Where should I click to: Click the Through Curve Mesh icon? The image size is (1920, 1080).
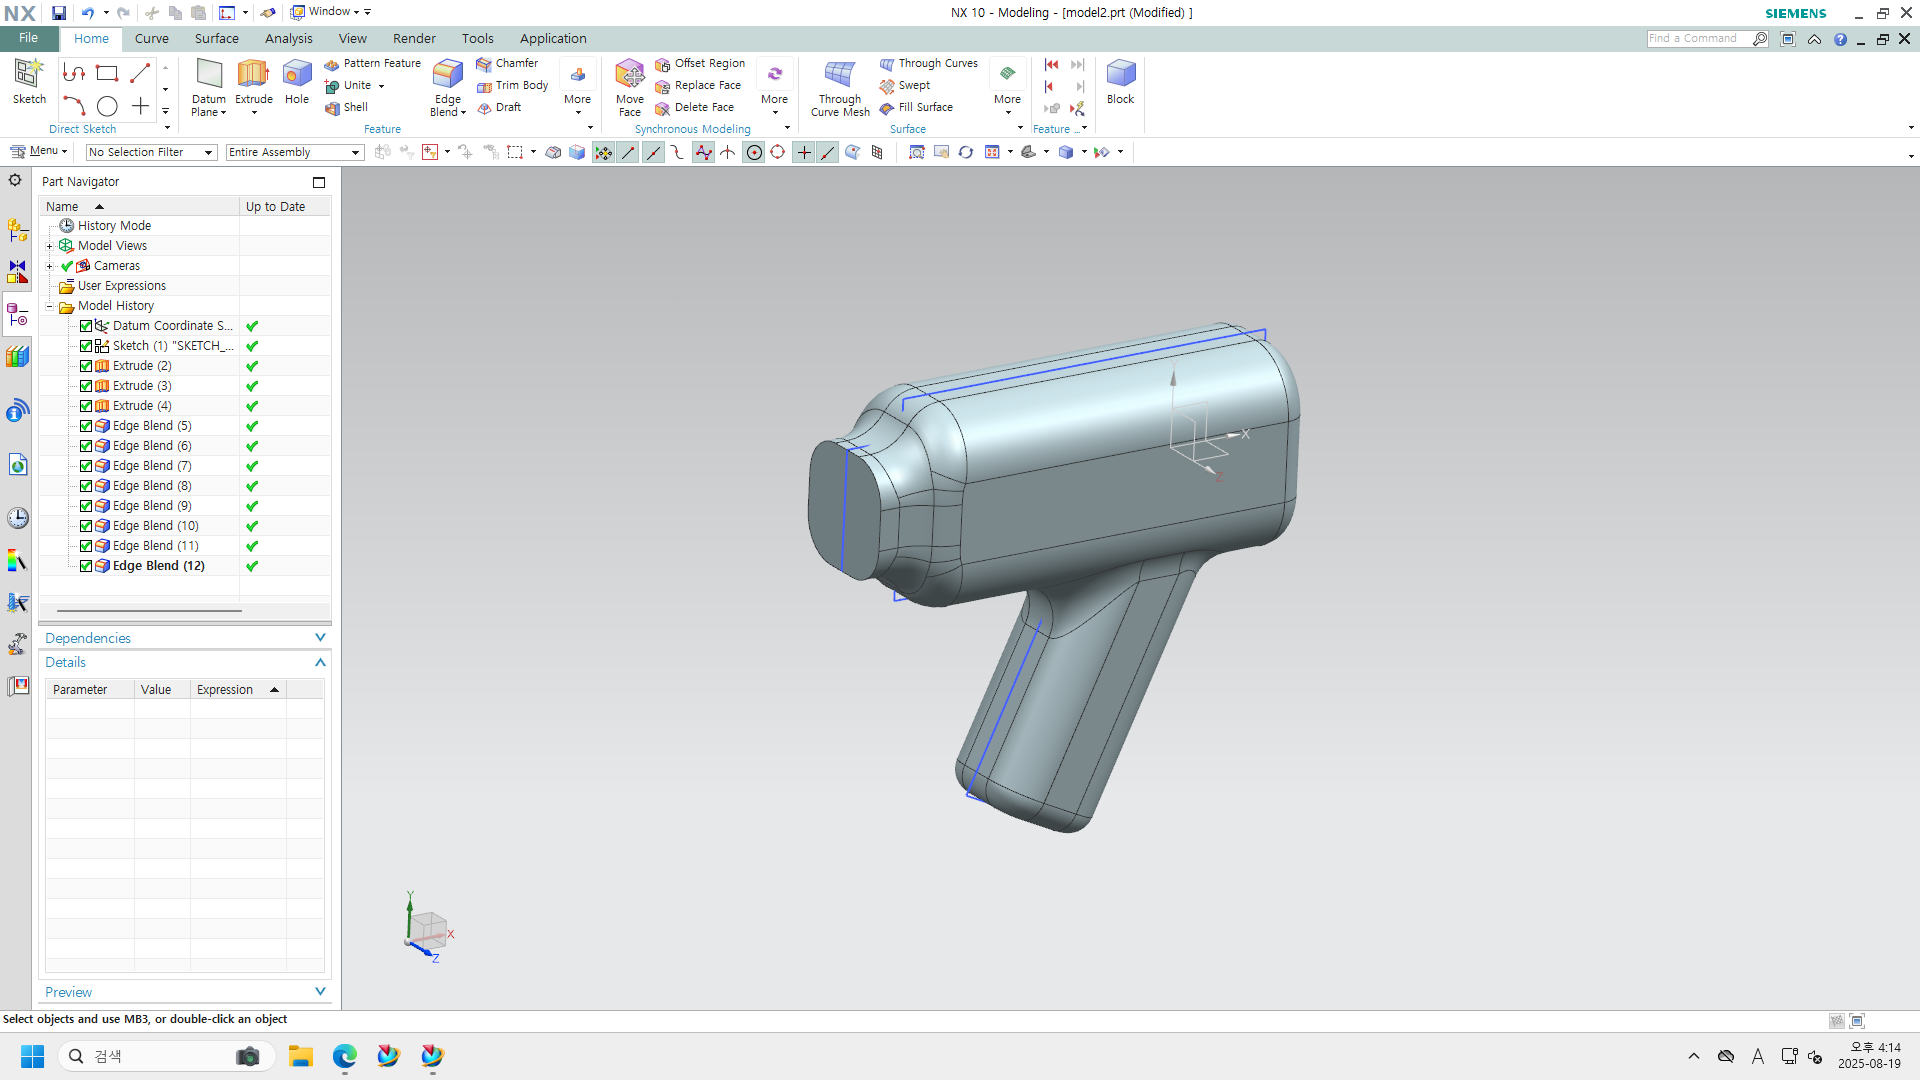[x=839, y=75]
